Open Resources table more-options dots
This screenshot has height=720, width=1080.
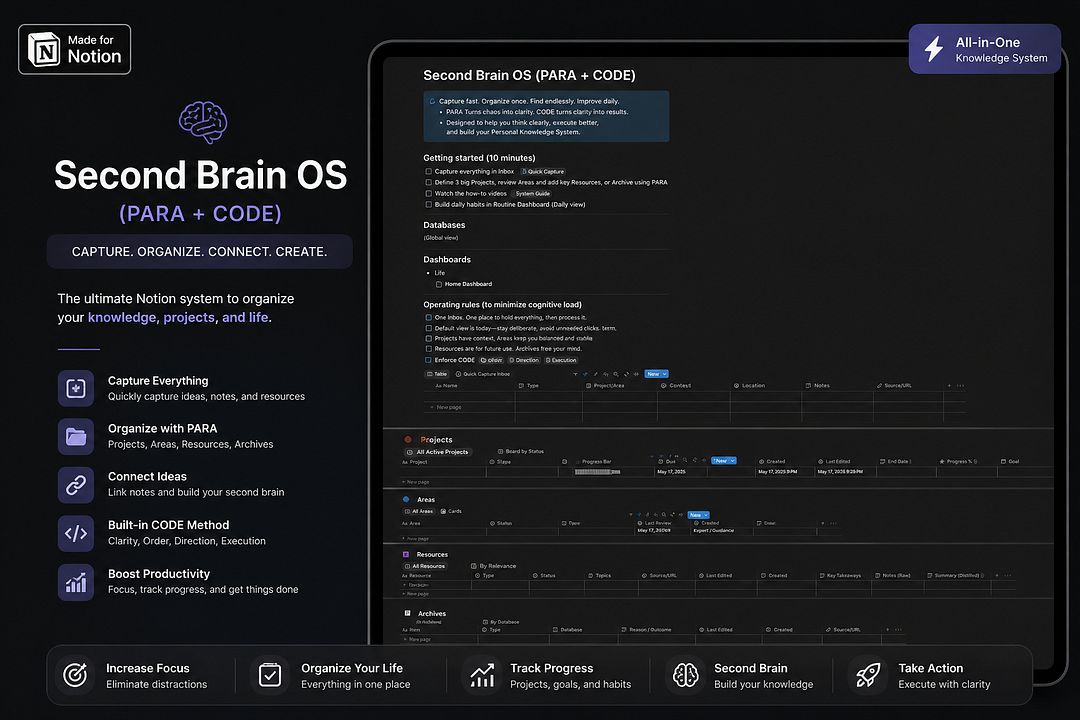click(x=1008, y=575)
